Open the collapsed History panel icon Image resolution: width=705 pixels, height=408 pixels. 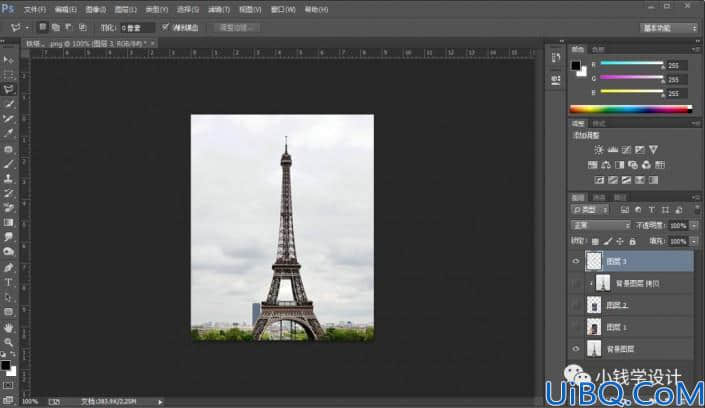556,57
